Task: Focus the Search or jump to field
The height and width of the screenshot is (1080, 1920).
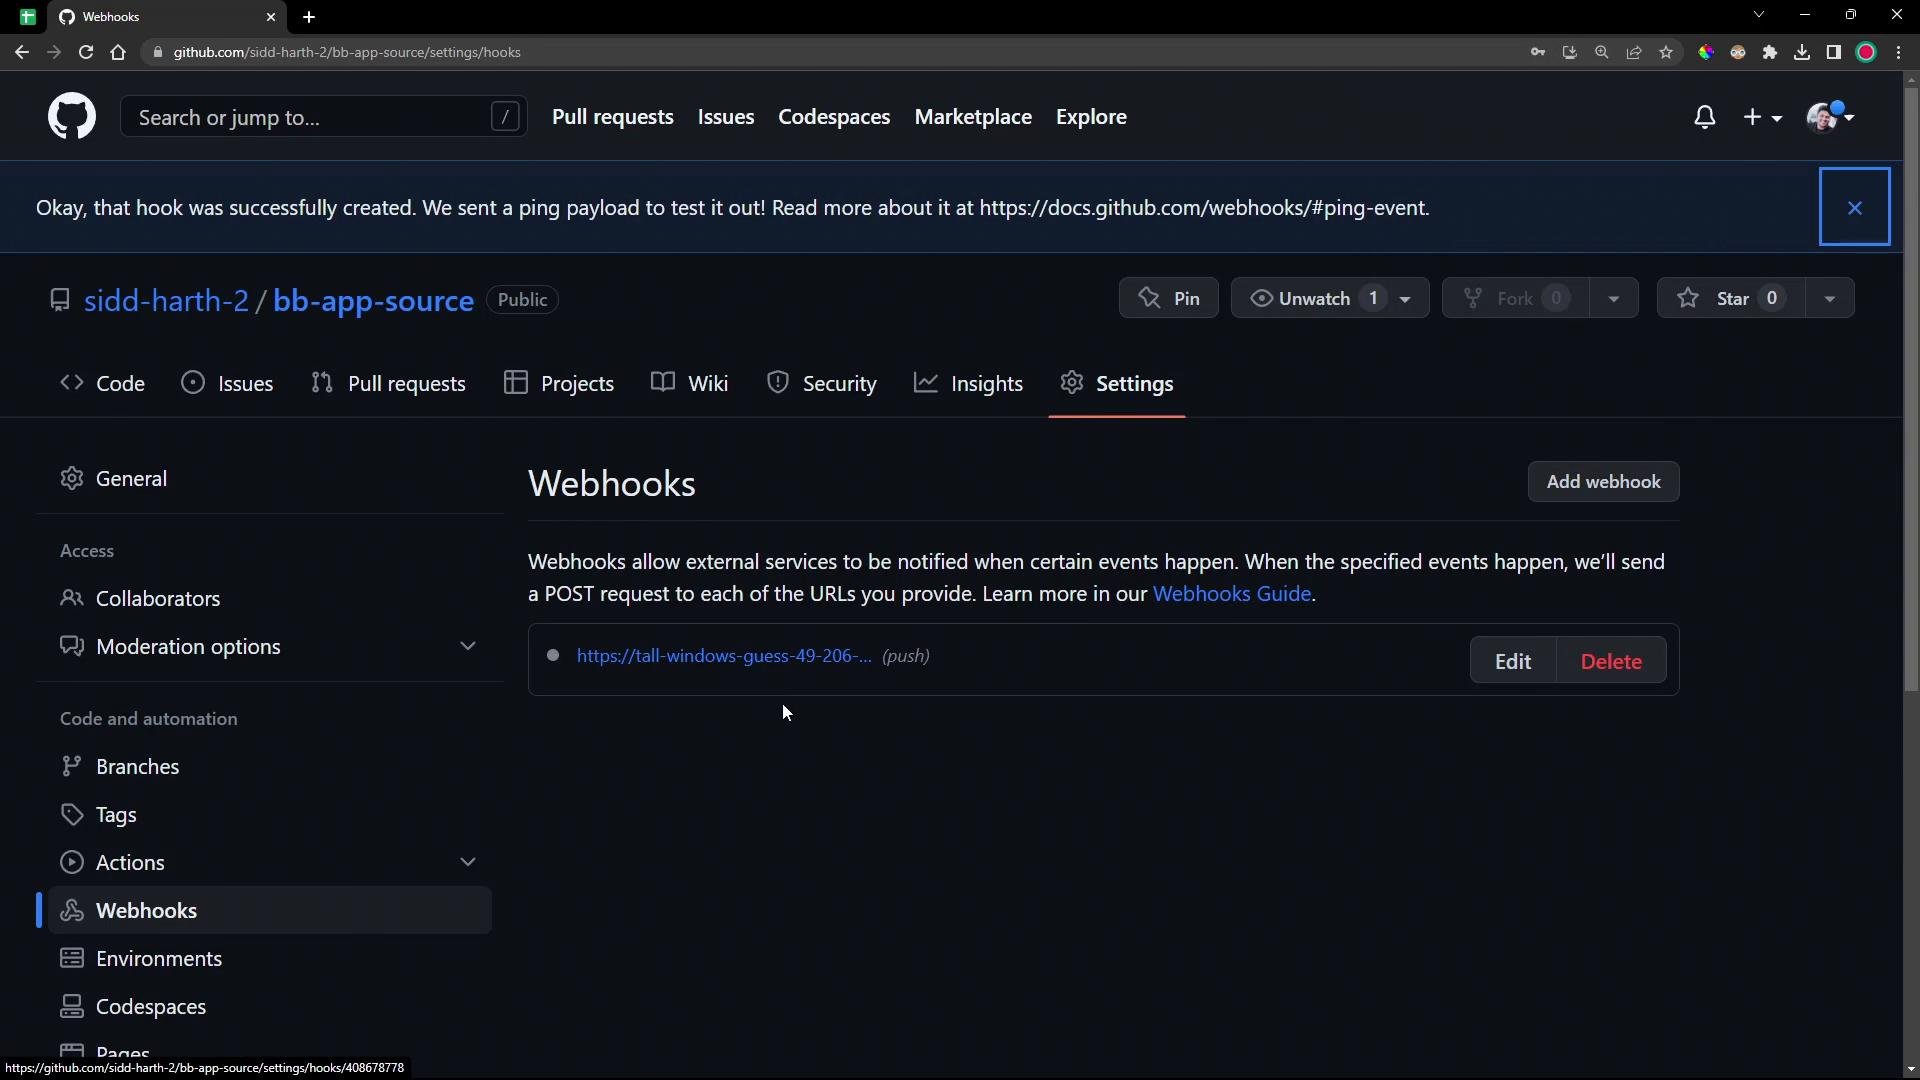Action: pos(324,117)
